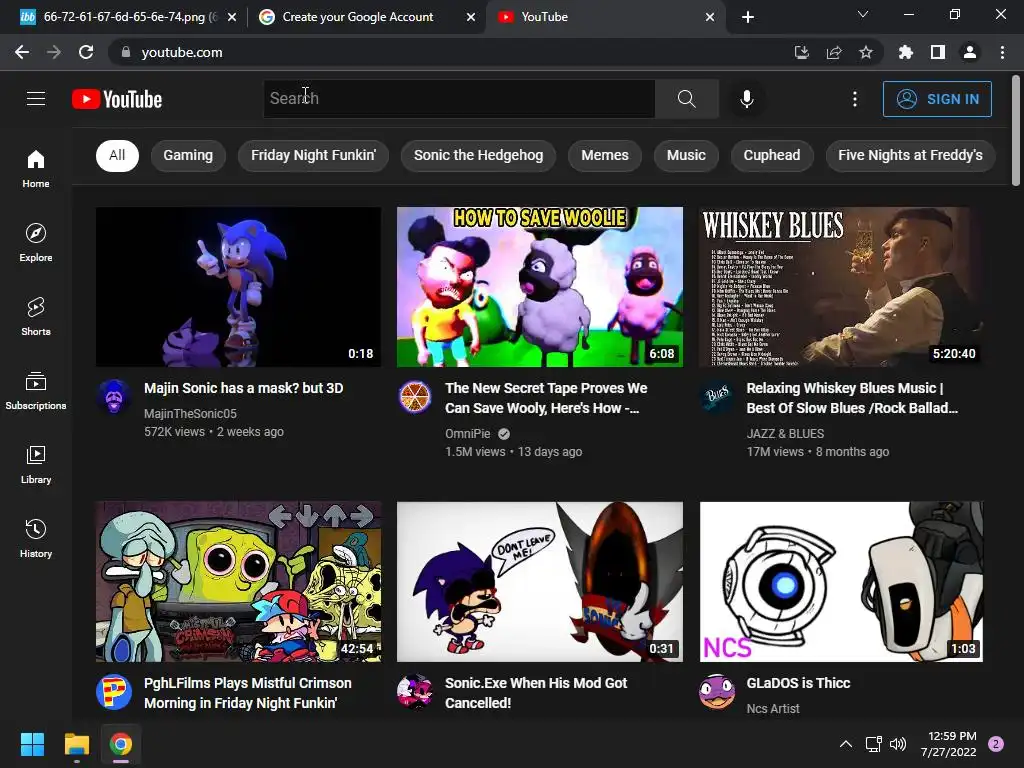Open Sonic.Exe Don't Leave Me thumbnail
The image size is (1024, 768).
(x=540, y=582)
